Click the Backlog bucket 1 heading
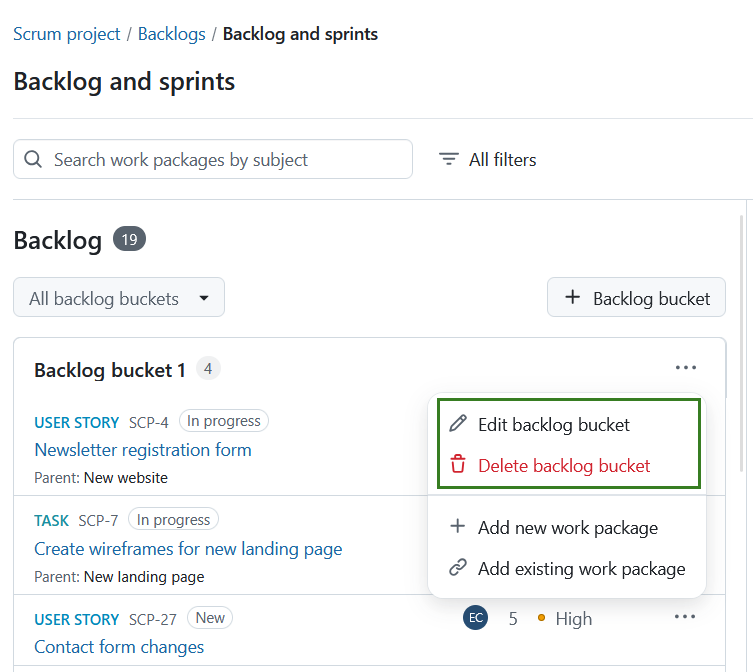Image resolution: width=753 pixels, height=672 pixels. (x=110, y=370)
